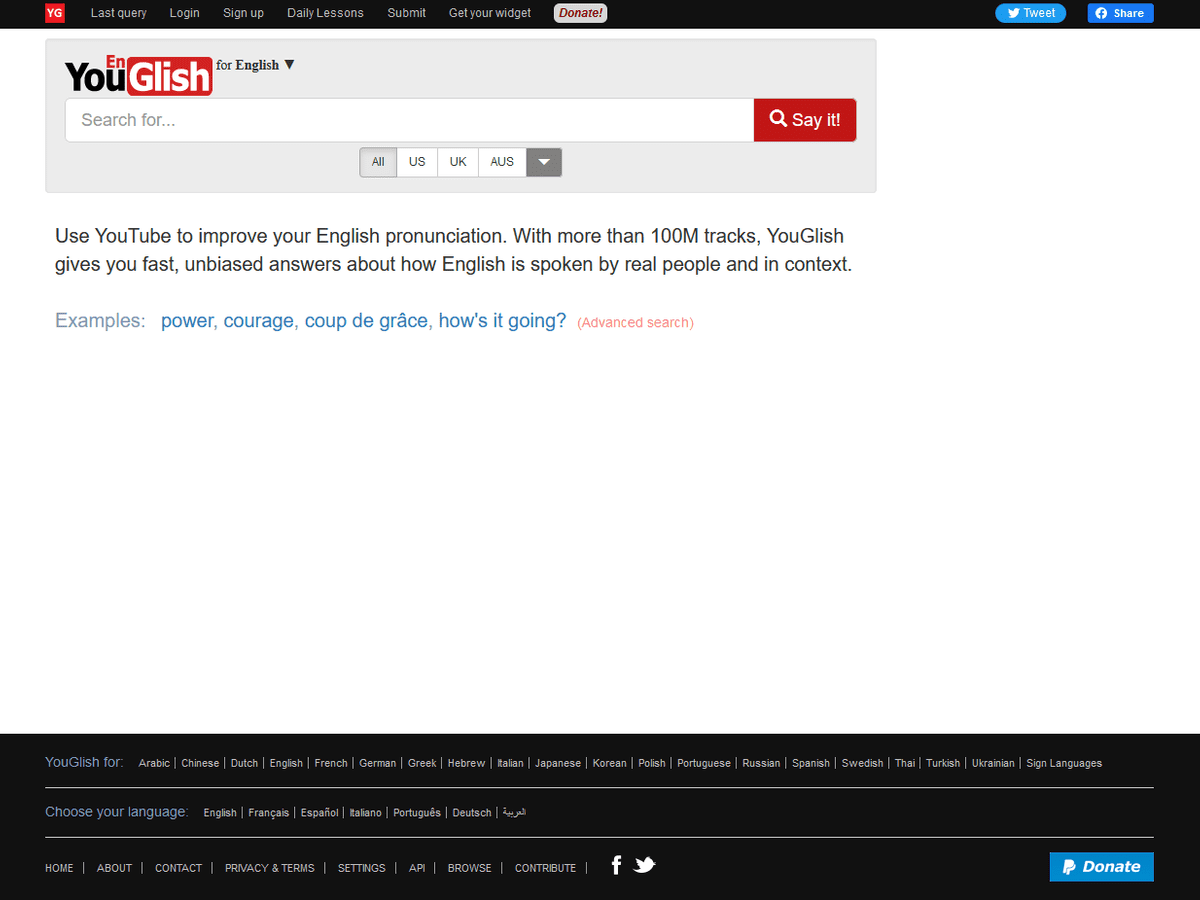This screenshot has height=900, width=1200.
Task: Try the coup de grâce example
Action: click(x=366, y=321)
